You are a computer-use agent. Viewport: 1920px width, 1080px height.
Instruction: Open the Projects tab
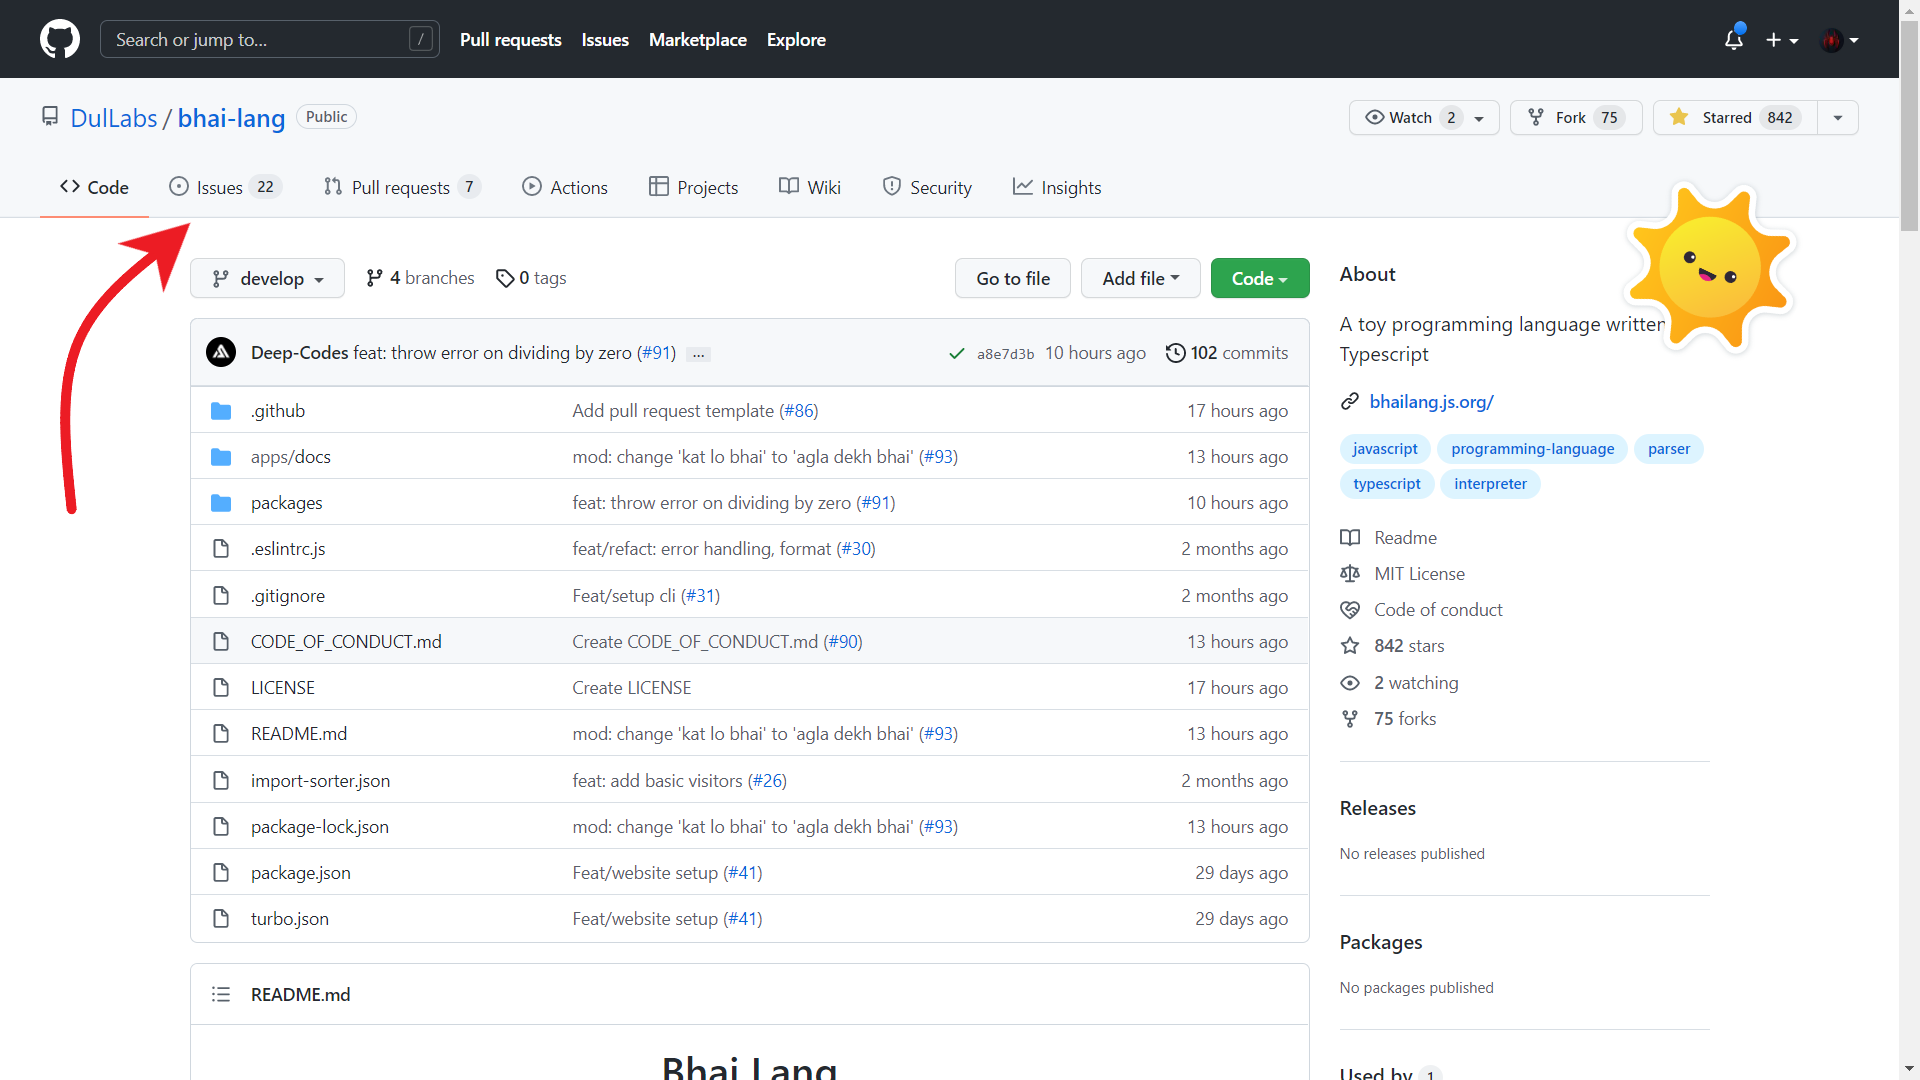point(693,187)
